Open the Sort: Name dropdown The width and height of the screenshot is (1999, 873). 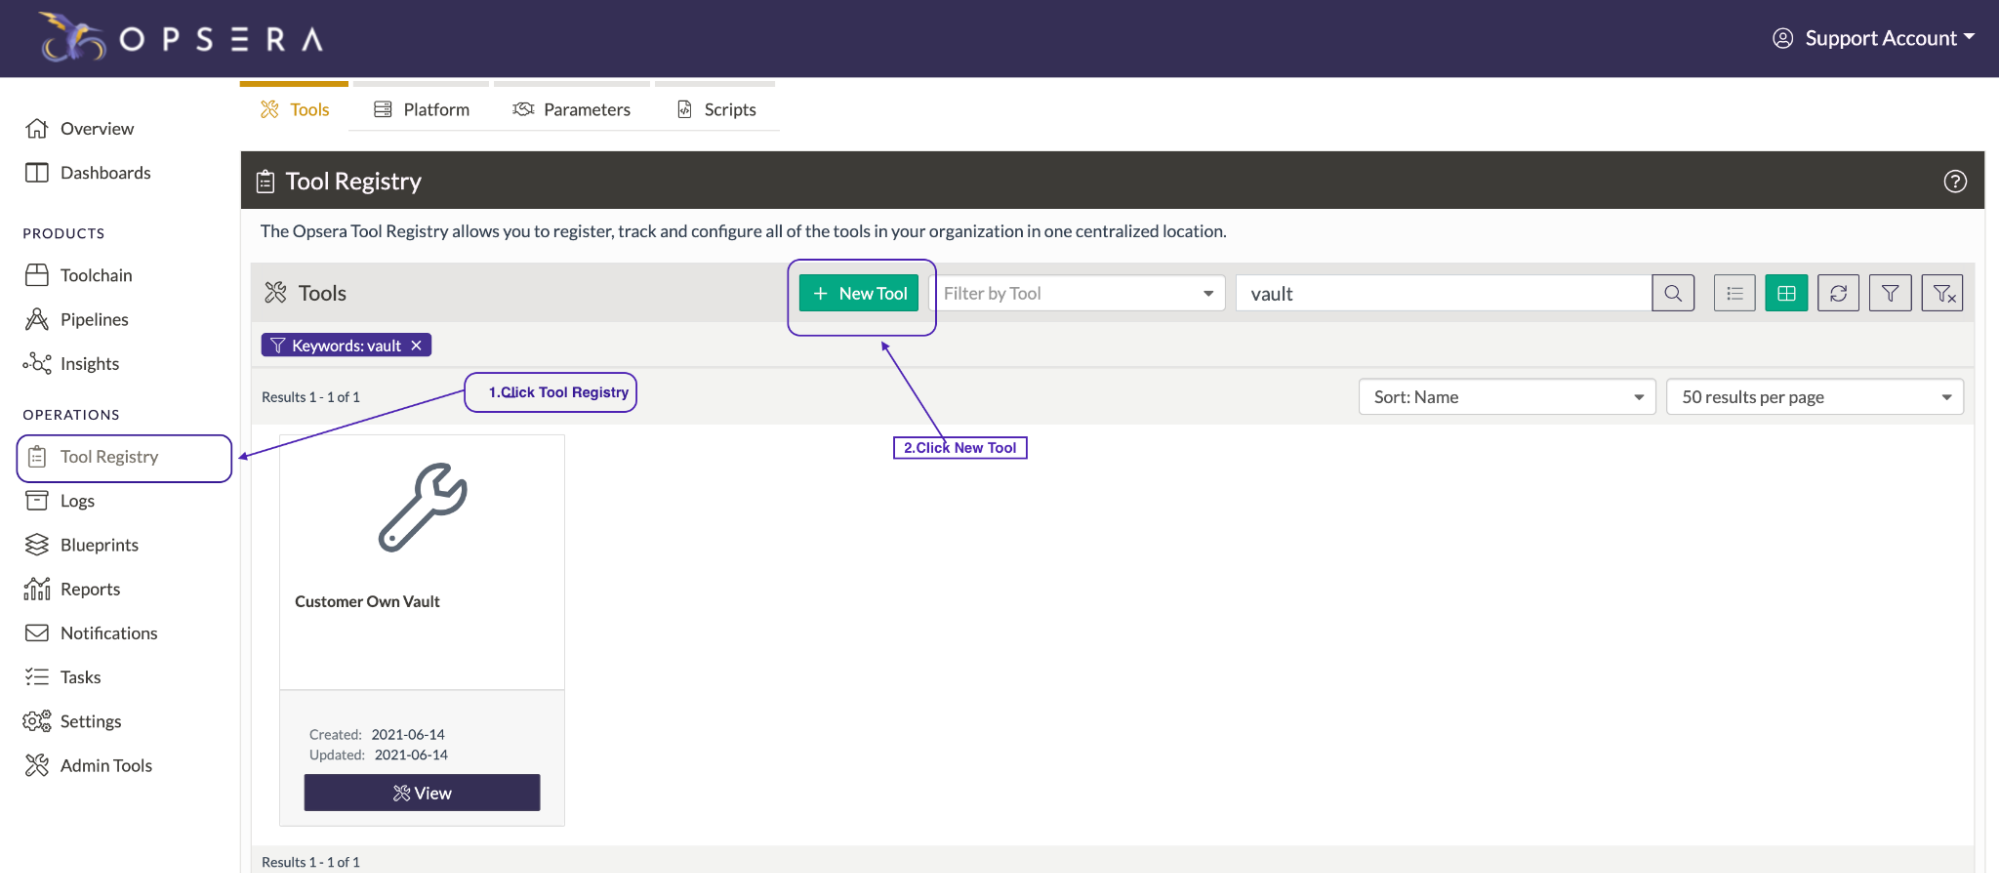pos(1507,397)
